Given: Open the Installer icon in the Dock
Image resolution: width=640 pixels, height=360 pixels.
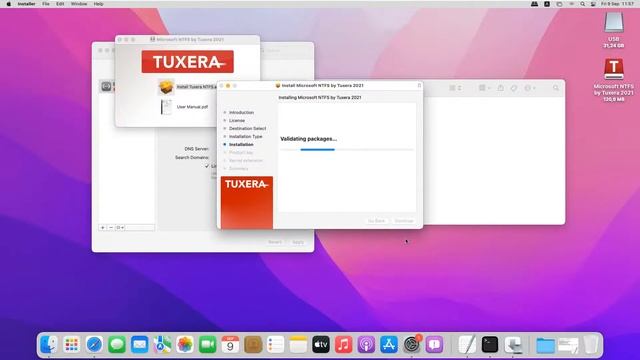Looking at the screenshot, I should 513,345.
